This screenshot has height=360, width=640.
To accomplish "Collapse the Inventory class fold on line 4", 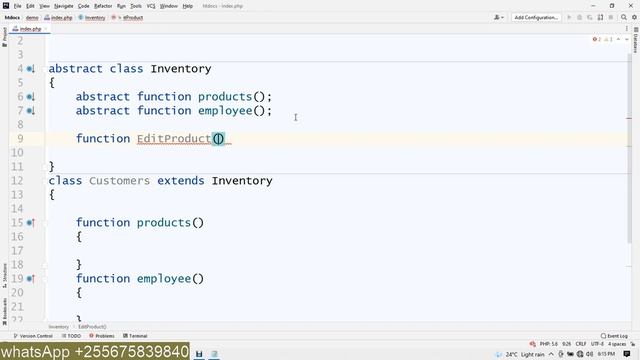I will point(44,69).
